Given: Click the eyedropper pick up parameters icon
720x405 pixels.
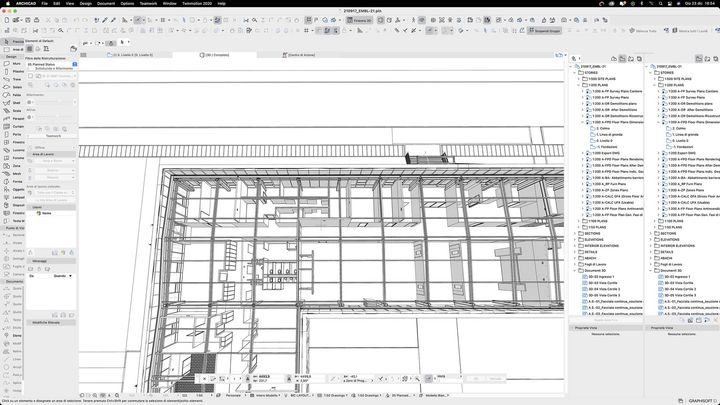Looking at the screenshot, I should 105,20.
